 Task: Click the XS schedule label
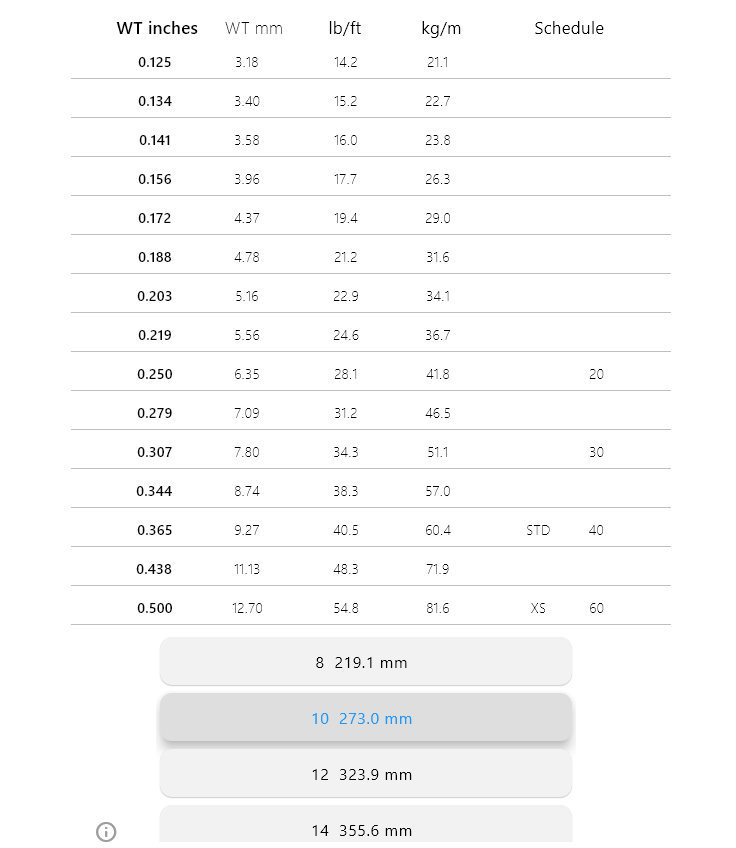(x=538, y=608)
